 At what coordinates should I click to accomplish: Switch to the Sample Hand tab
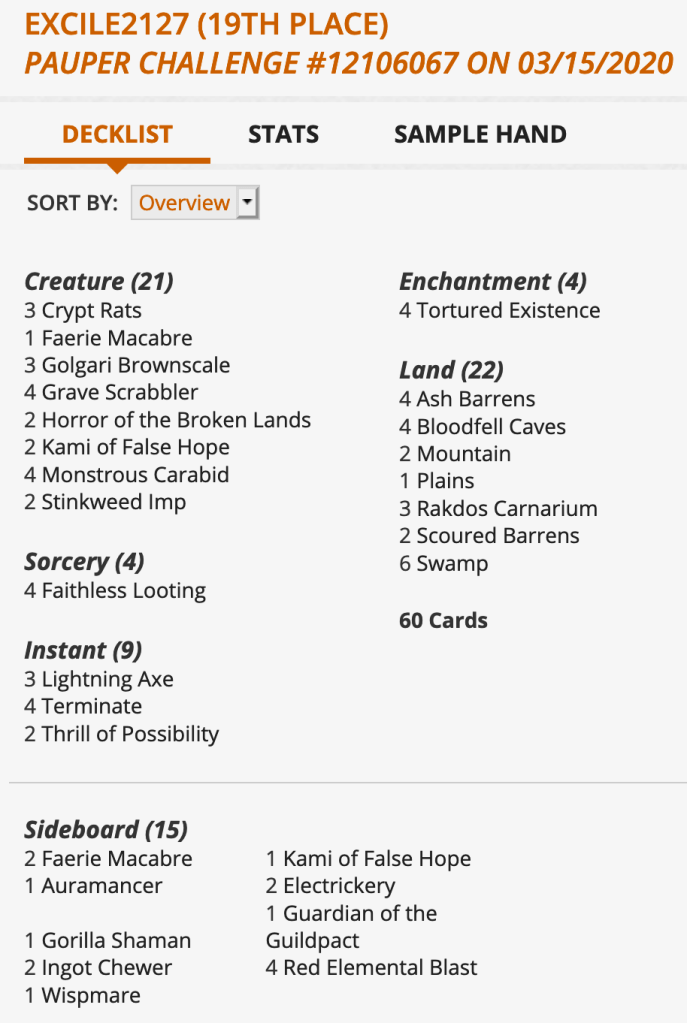tap(480, 134)
